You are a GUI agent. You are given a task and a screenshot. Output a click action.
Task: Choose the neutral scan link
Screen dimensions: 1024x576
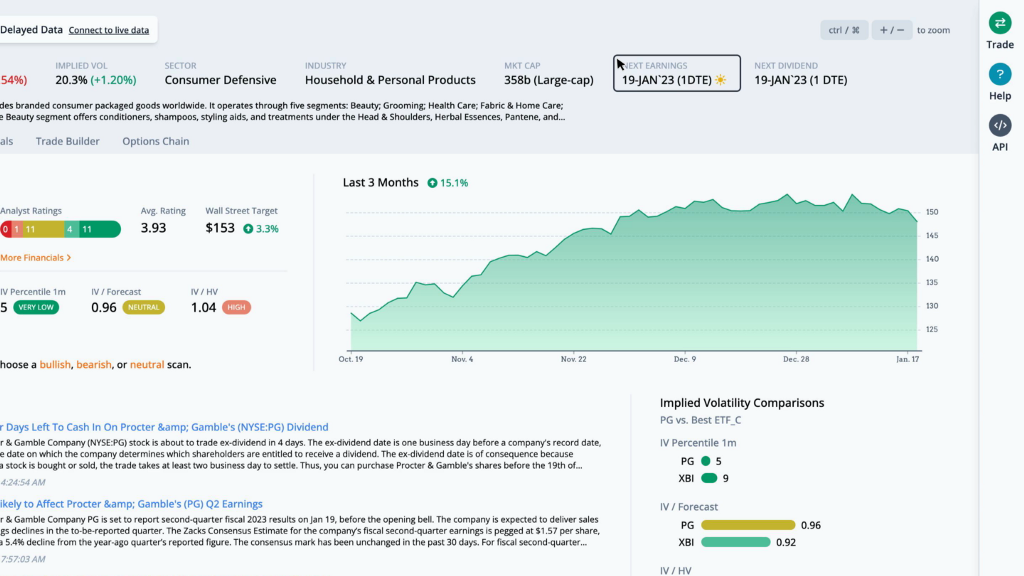[x=147, y=365]
